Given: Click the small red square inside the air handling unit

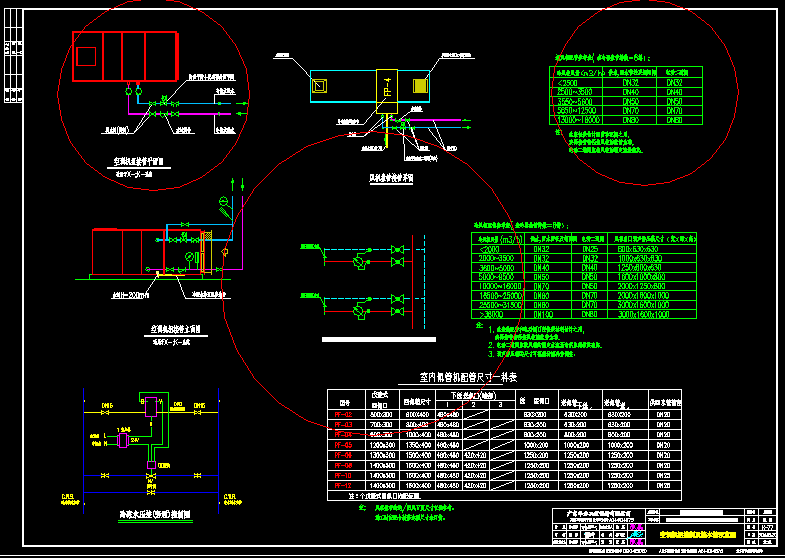Looking at the screenshot, I should click(86, 55).
